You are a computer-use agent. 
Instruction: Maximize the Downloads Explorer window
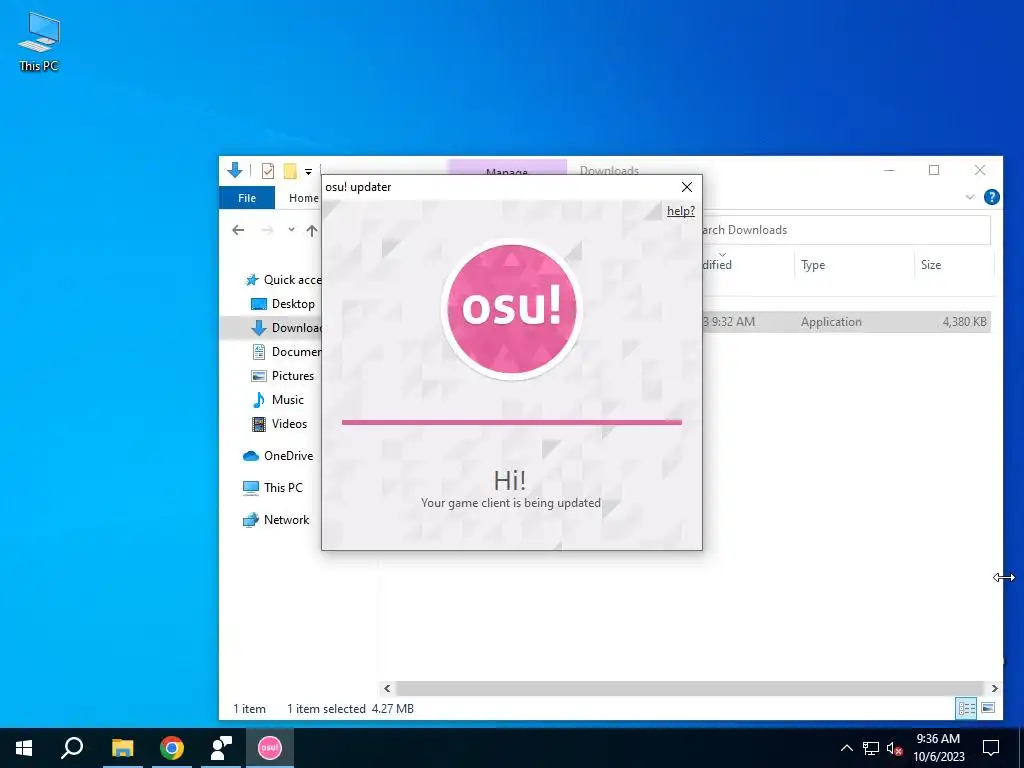pyautogui.click(x=934, y=170)
